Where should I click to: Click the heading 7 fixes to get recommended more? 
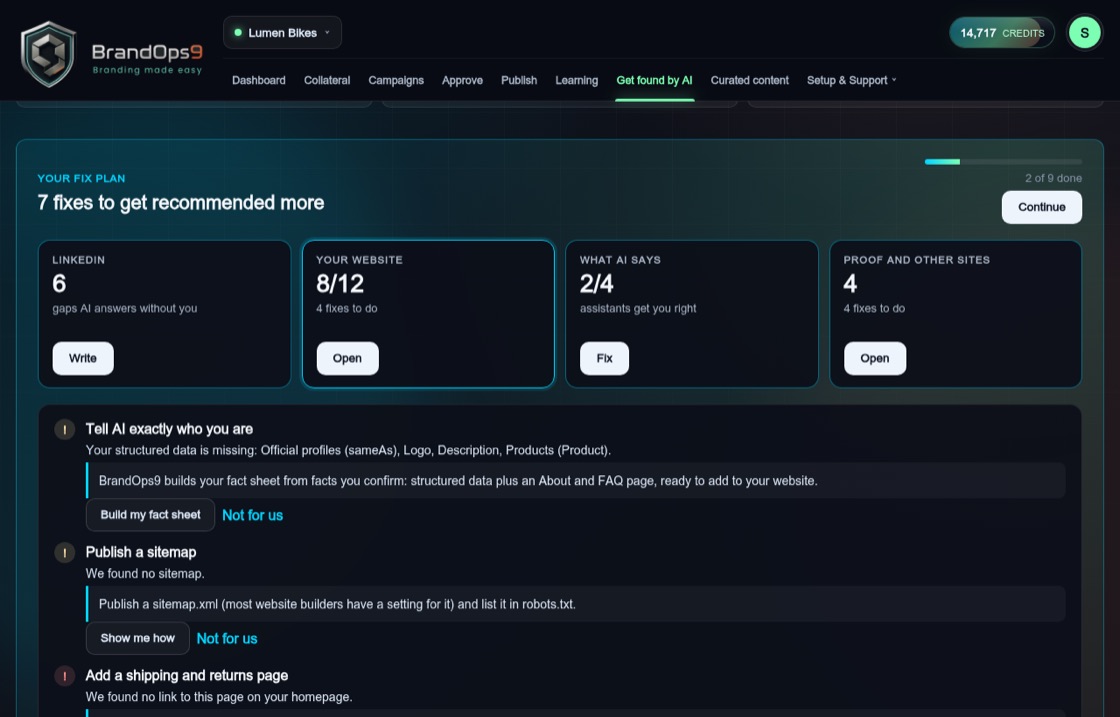click(x=181, y=203)
